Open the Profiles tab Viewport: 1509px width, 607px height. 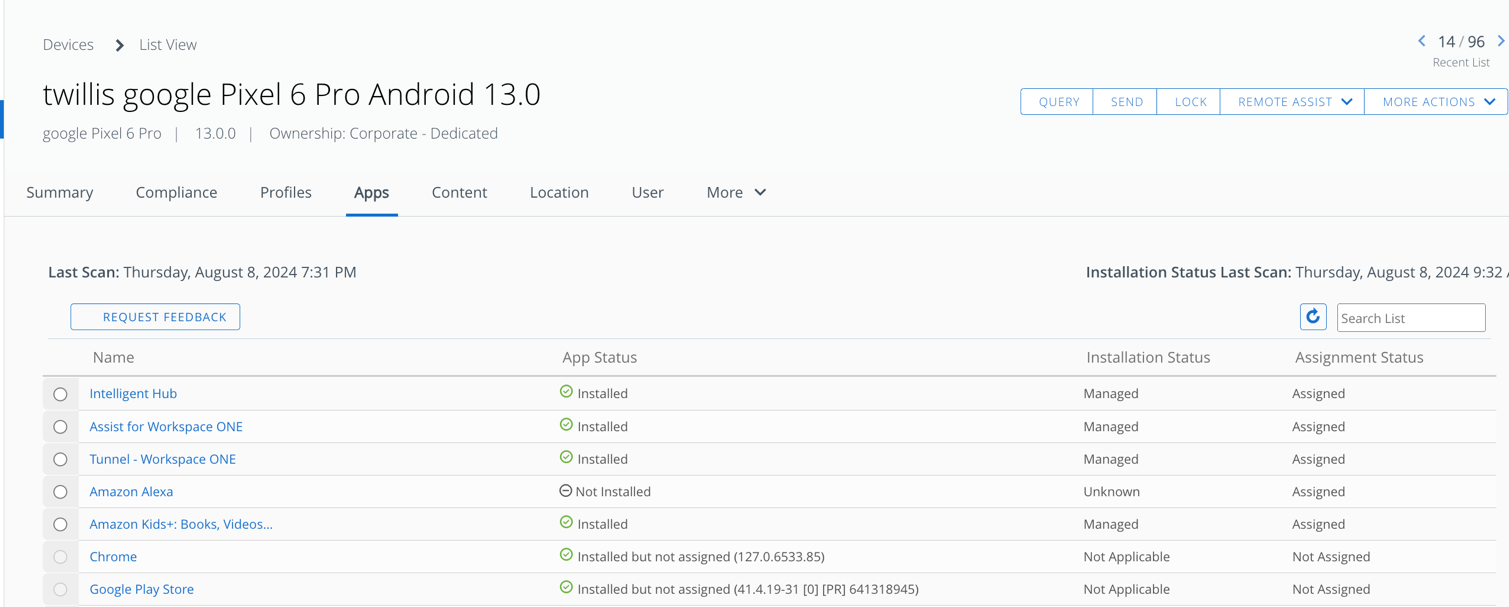click(x=285, y=192)
